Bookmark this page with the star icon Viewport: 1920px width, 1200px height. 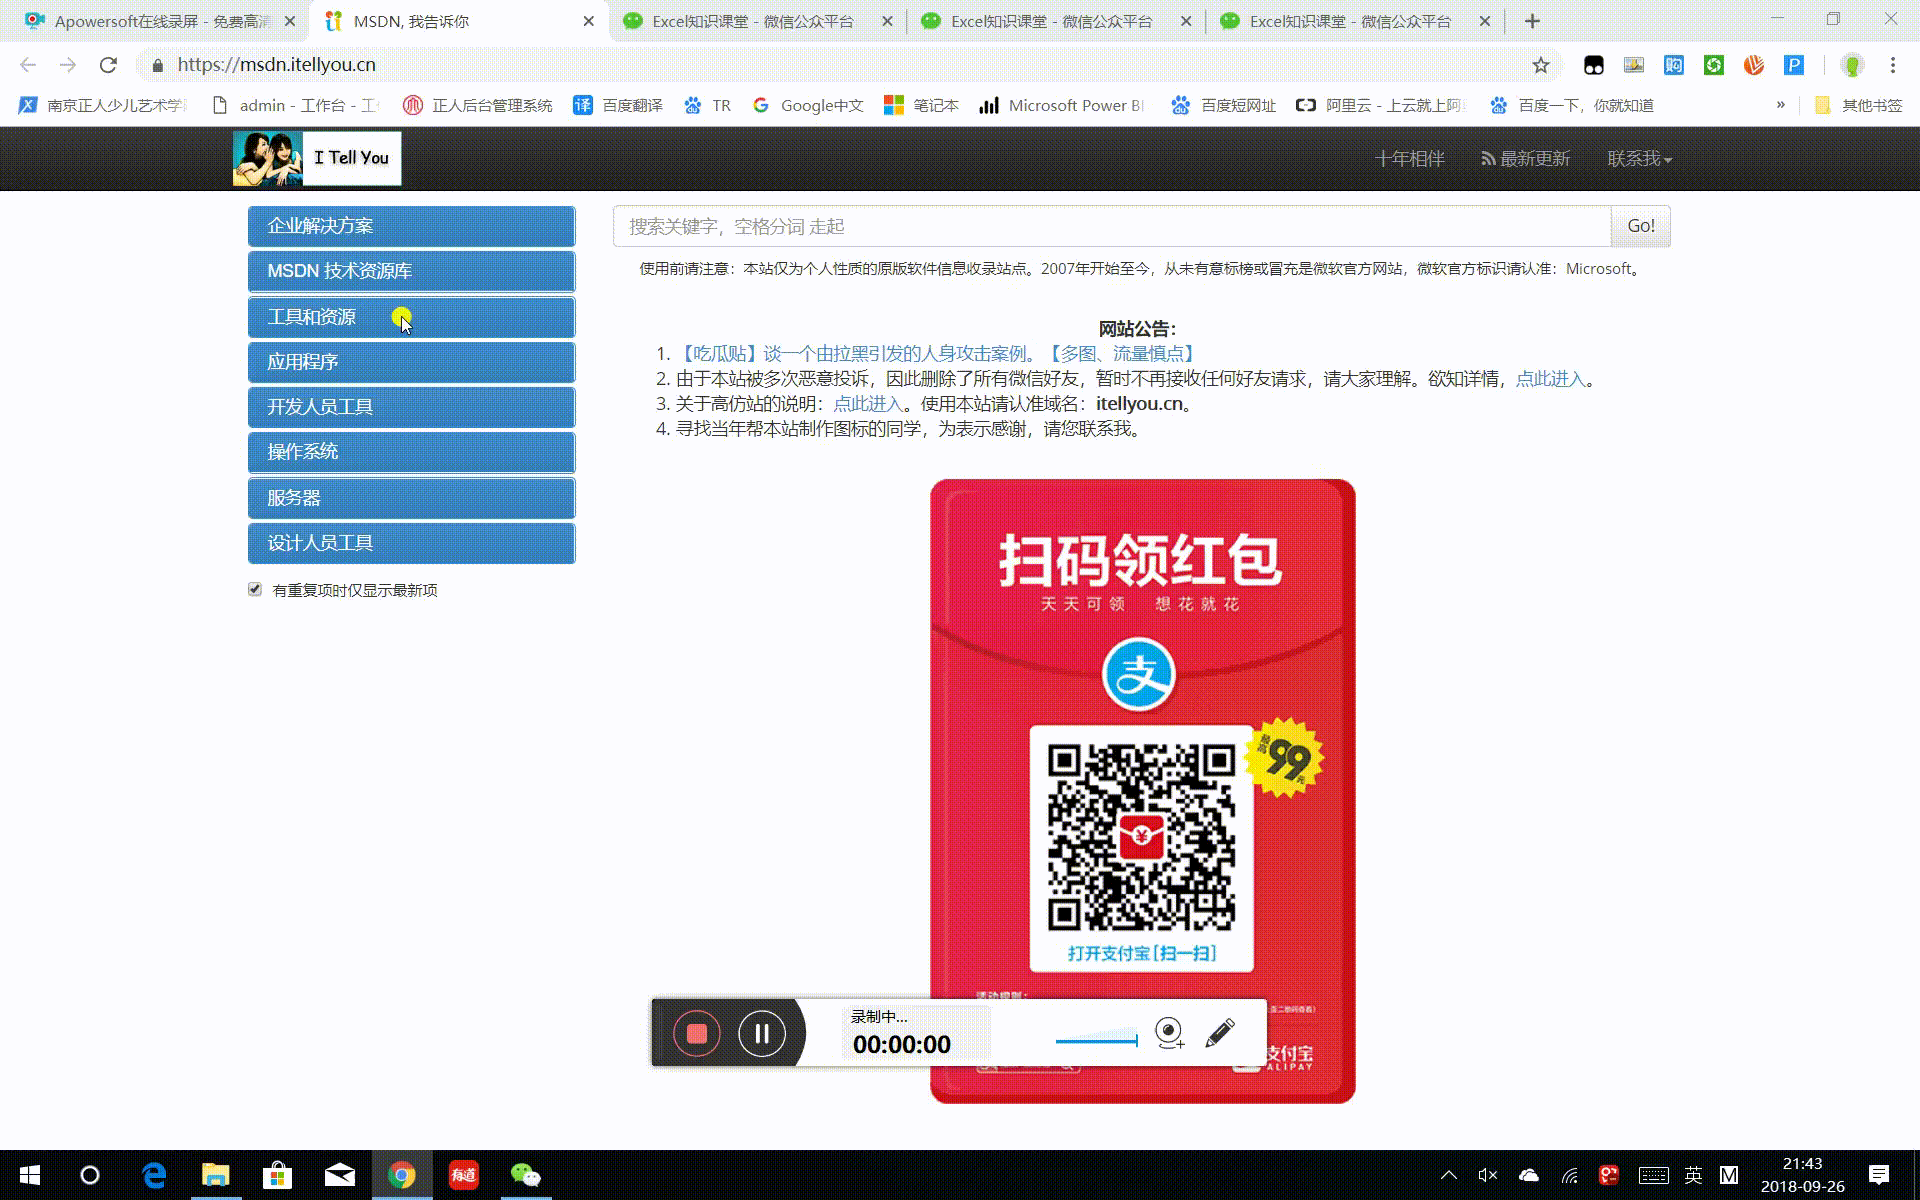(1540, 65)
